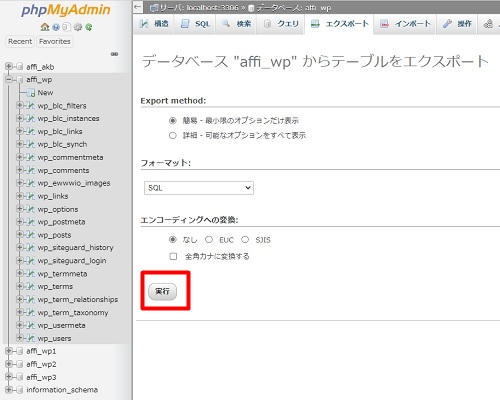500x400 pixels.
Task: Click the New table icon under affi_wp
Action: click(31, 93)
